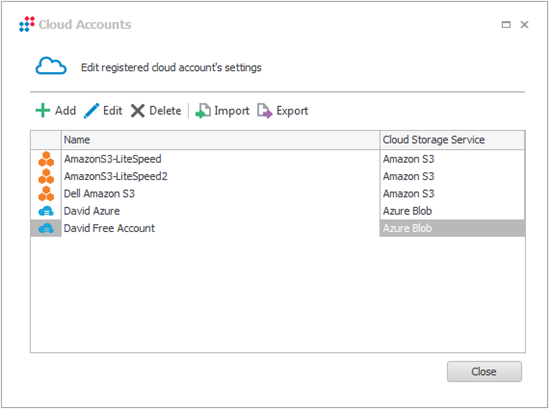The height and width of the screenshot is (410, 550).
Task: Click the X Delete icon
Action: click(138, 111)
